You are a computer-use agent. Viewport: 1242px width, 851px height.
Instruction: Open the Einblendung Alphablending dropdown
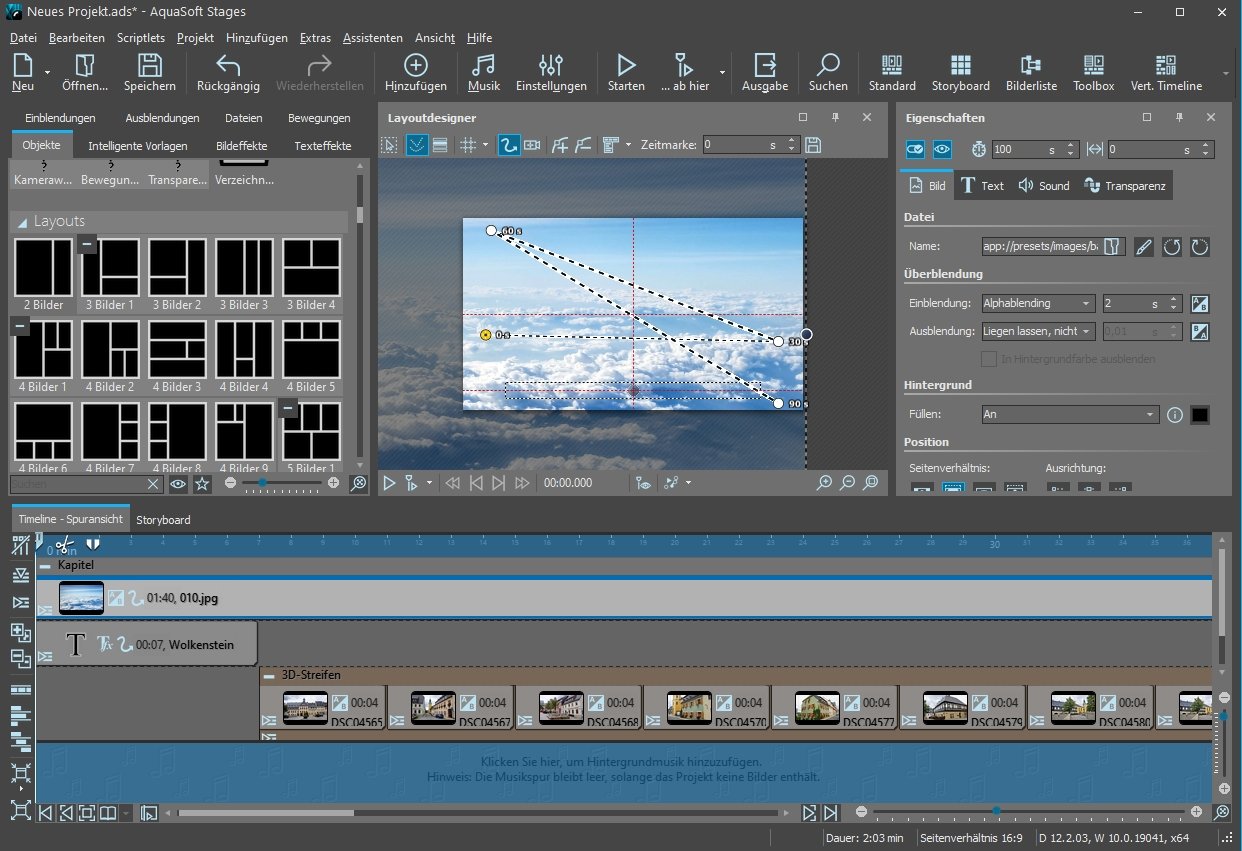pyautogui.click(x=1037, y=303)
